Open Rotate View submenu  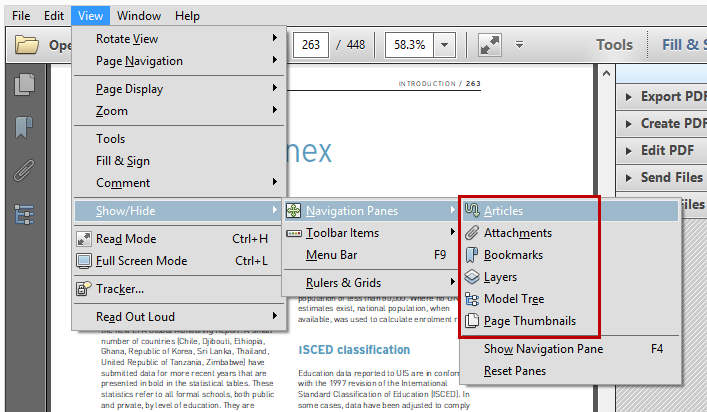tap(179, 39)
